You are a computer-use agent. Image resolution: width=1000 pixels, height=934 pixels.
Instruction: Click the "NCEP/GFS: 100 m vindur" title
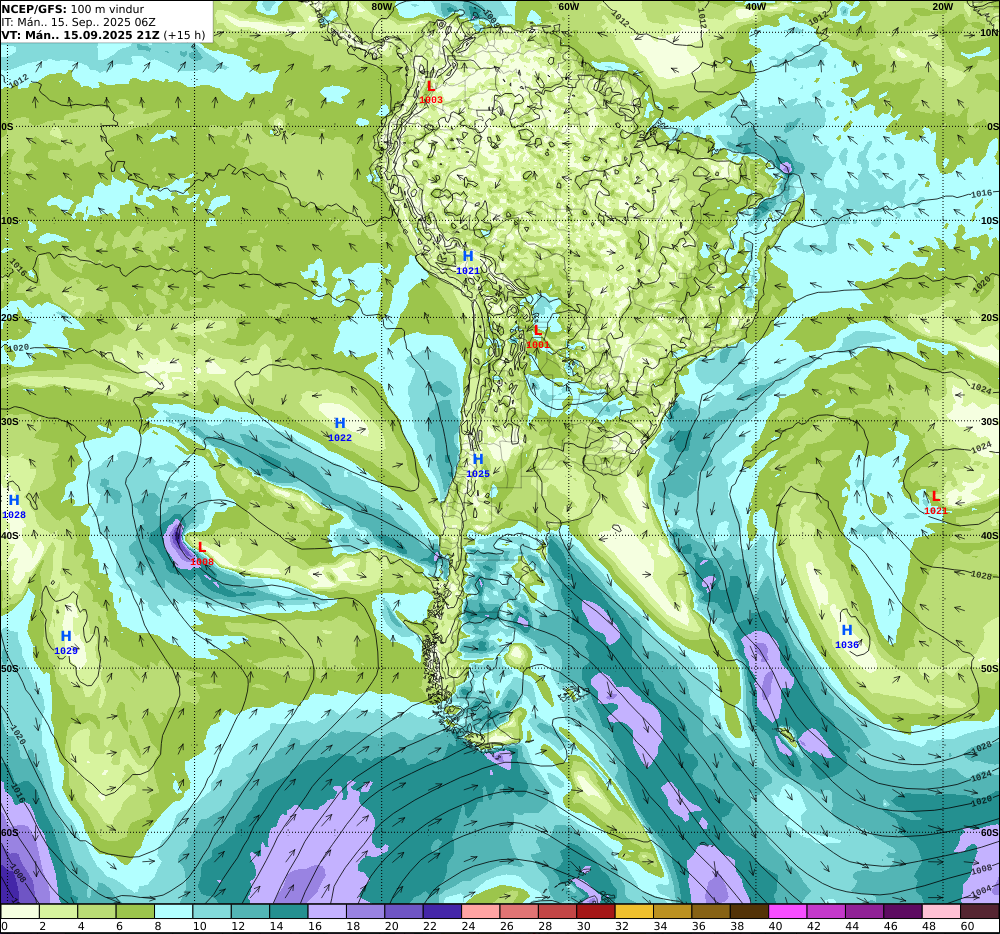[73, 9]
